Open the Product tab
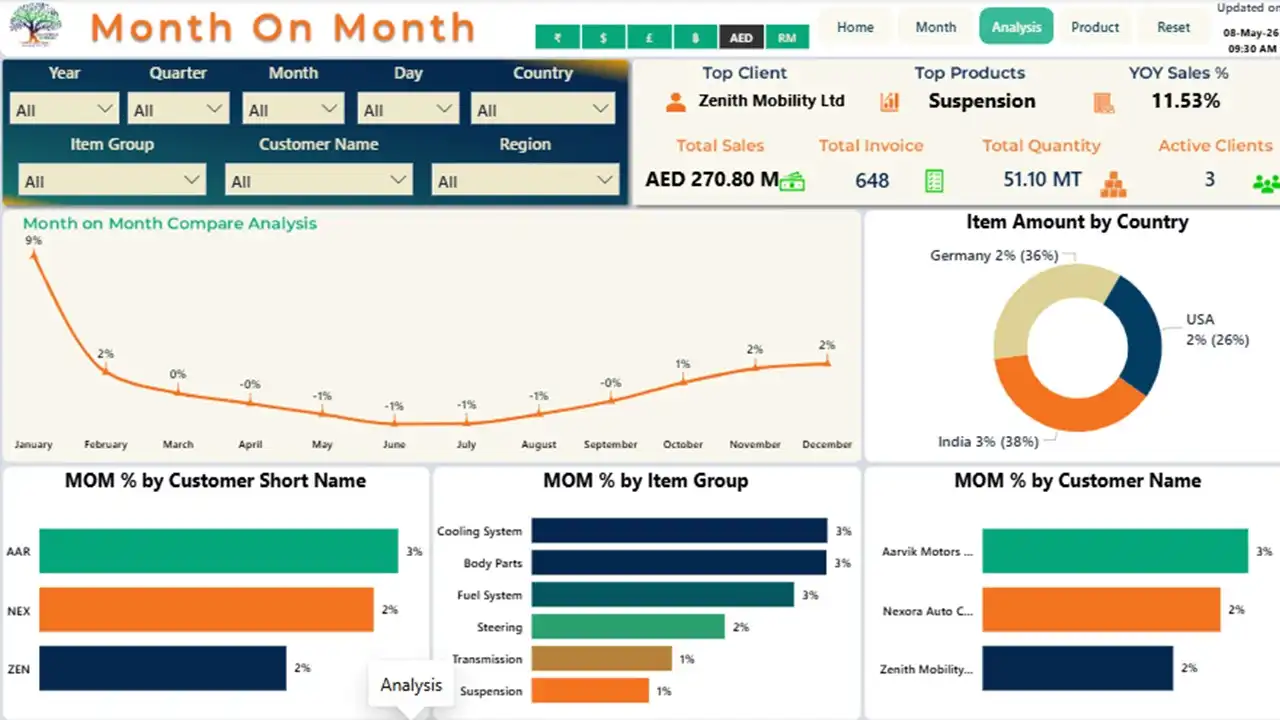The image size is (1280, 720). [1095, 27]
